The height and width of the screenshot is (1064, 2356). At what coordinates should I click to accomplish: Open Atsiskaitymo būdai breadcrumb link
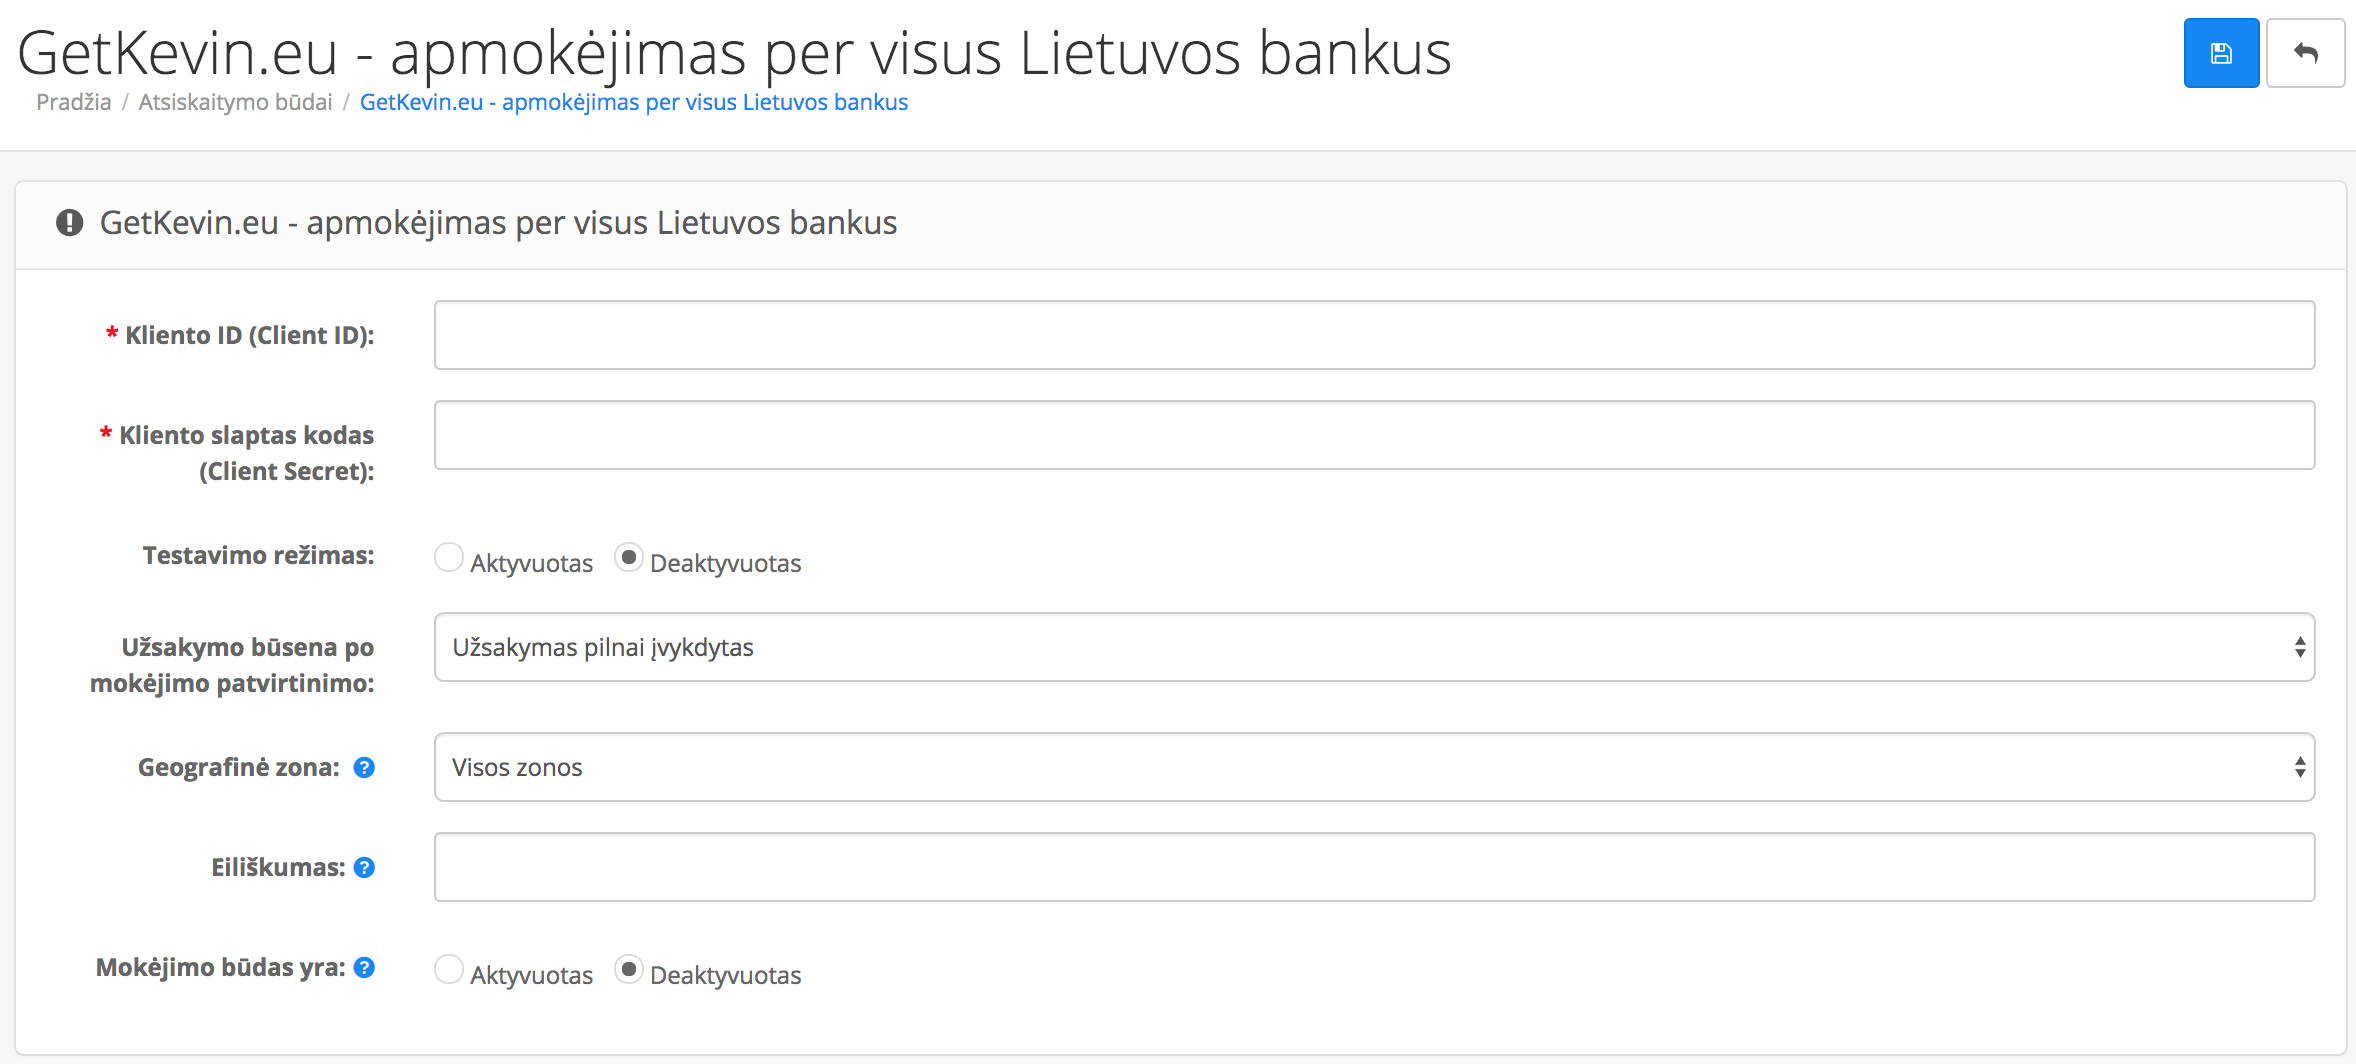pos(235,102)
